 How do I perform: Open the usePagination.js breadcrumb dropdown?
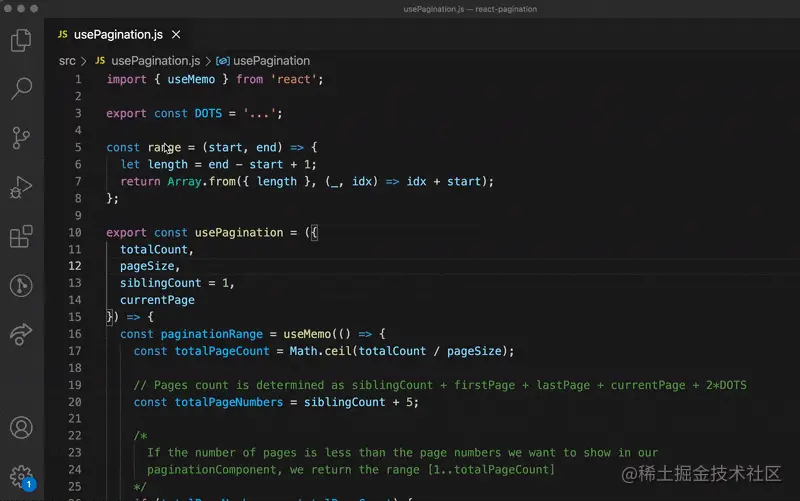tap(155, 61)
